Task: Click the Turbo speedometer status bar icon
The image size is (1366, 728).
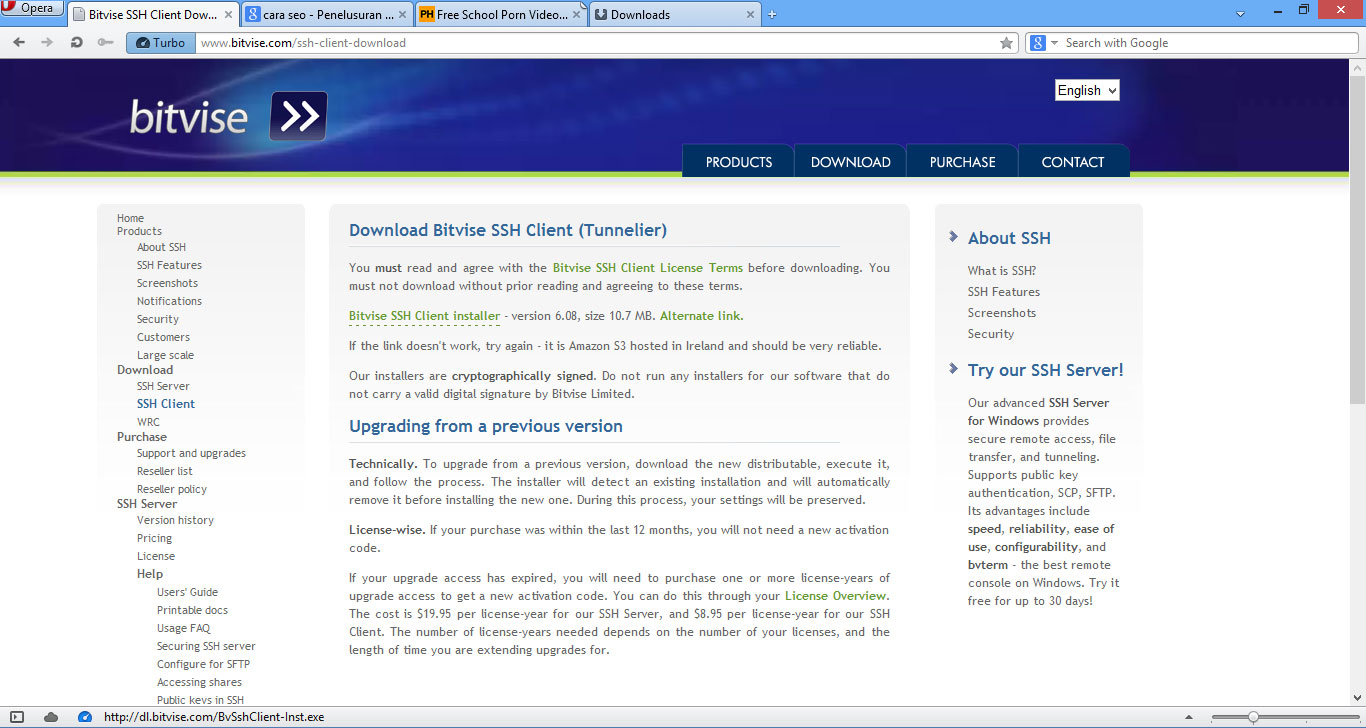Action: (85, 717)
